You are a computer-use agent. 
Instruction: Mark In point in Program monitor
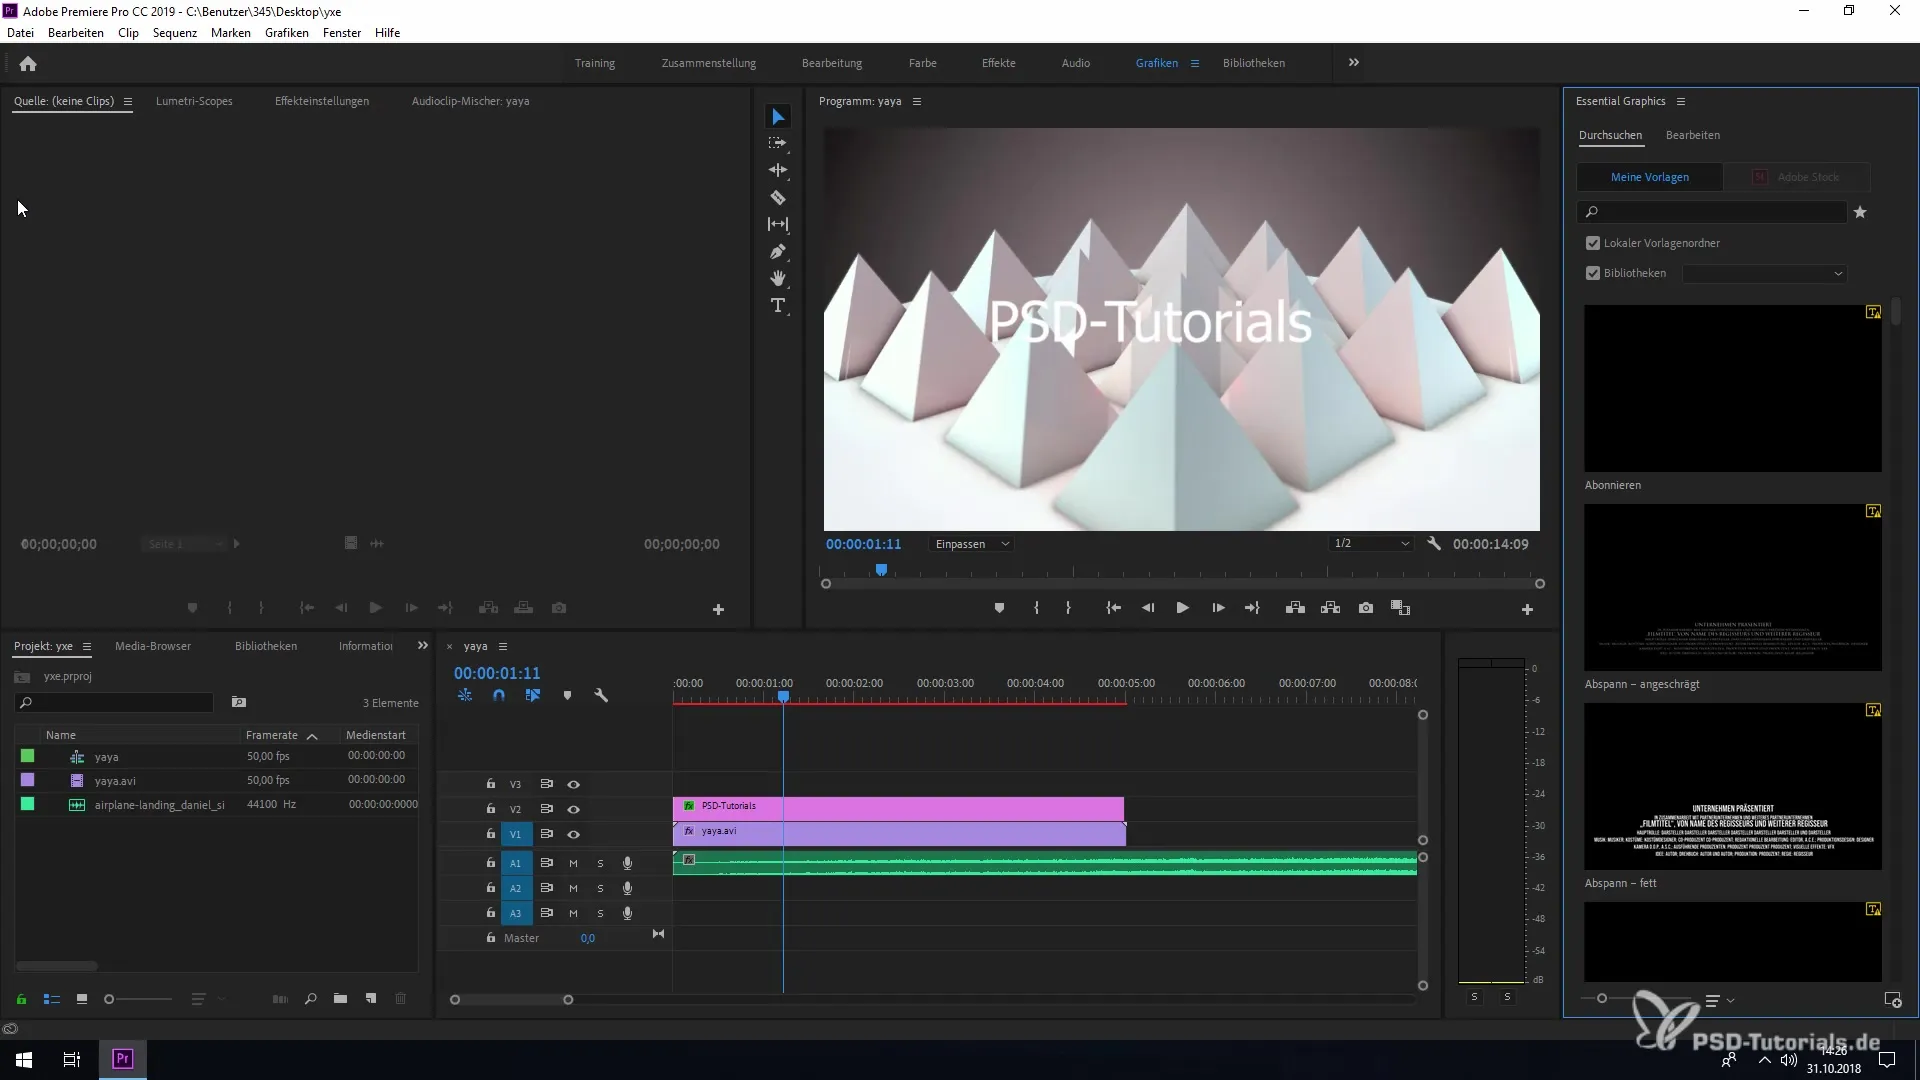pyautogui.click(x=1036, y=608)
